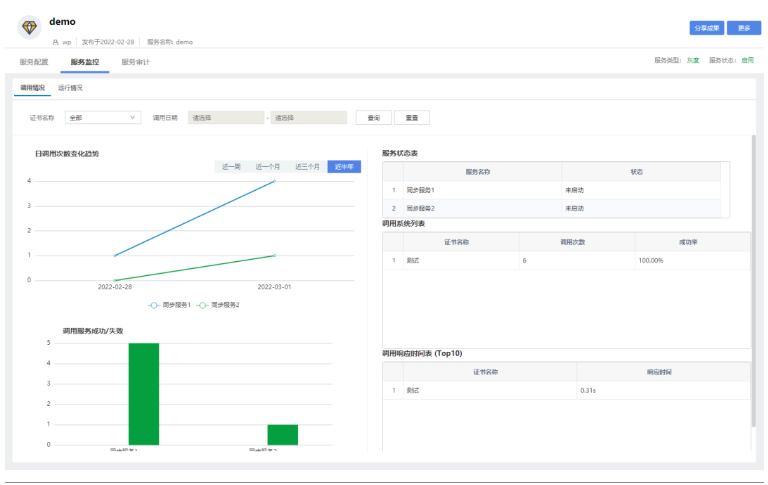Viewport: 768px width, 485px height.
Task: Switch to the 服务审计 tab
Action: 135,62
